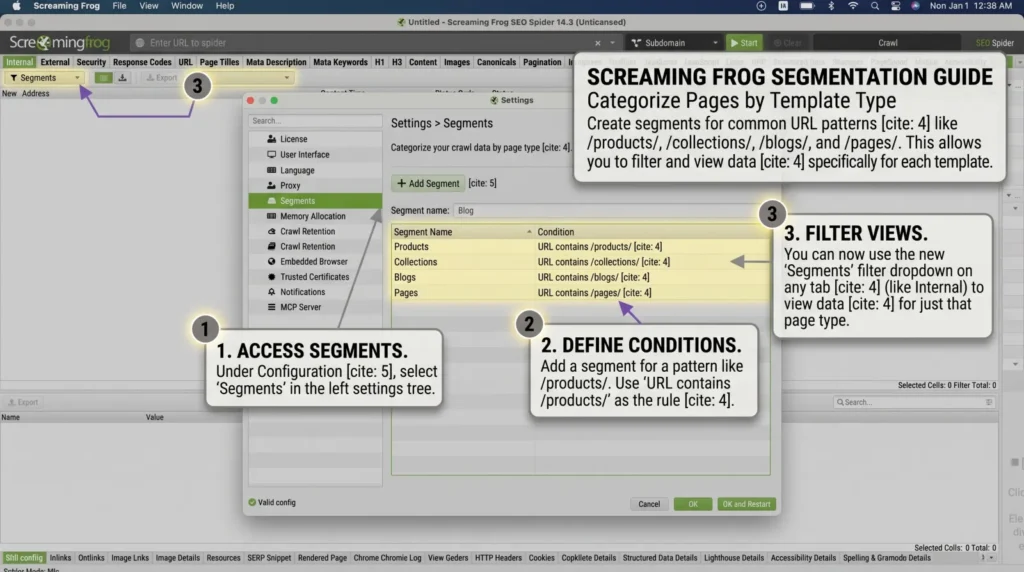
Task: Click the lower panel Search field
Action: pyautogui.click(x=914, y=402)
